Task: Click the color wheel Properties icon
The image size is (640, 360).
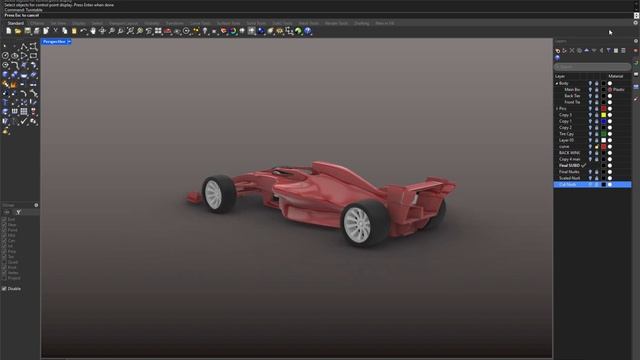Action: [233, 31]
